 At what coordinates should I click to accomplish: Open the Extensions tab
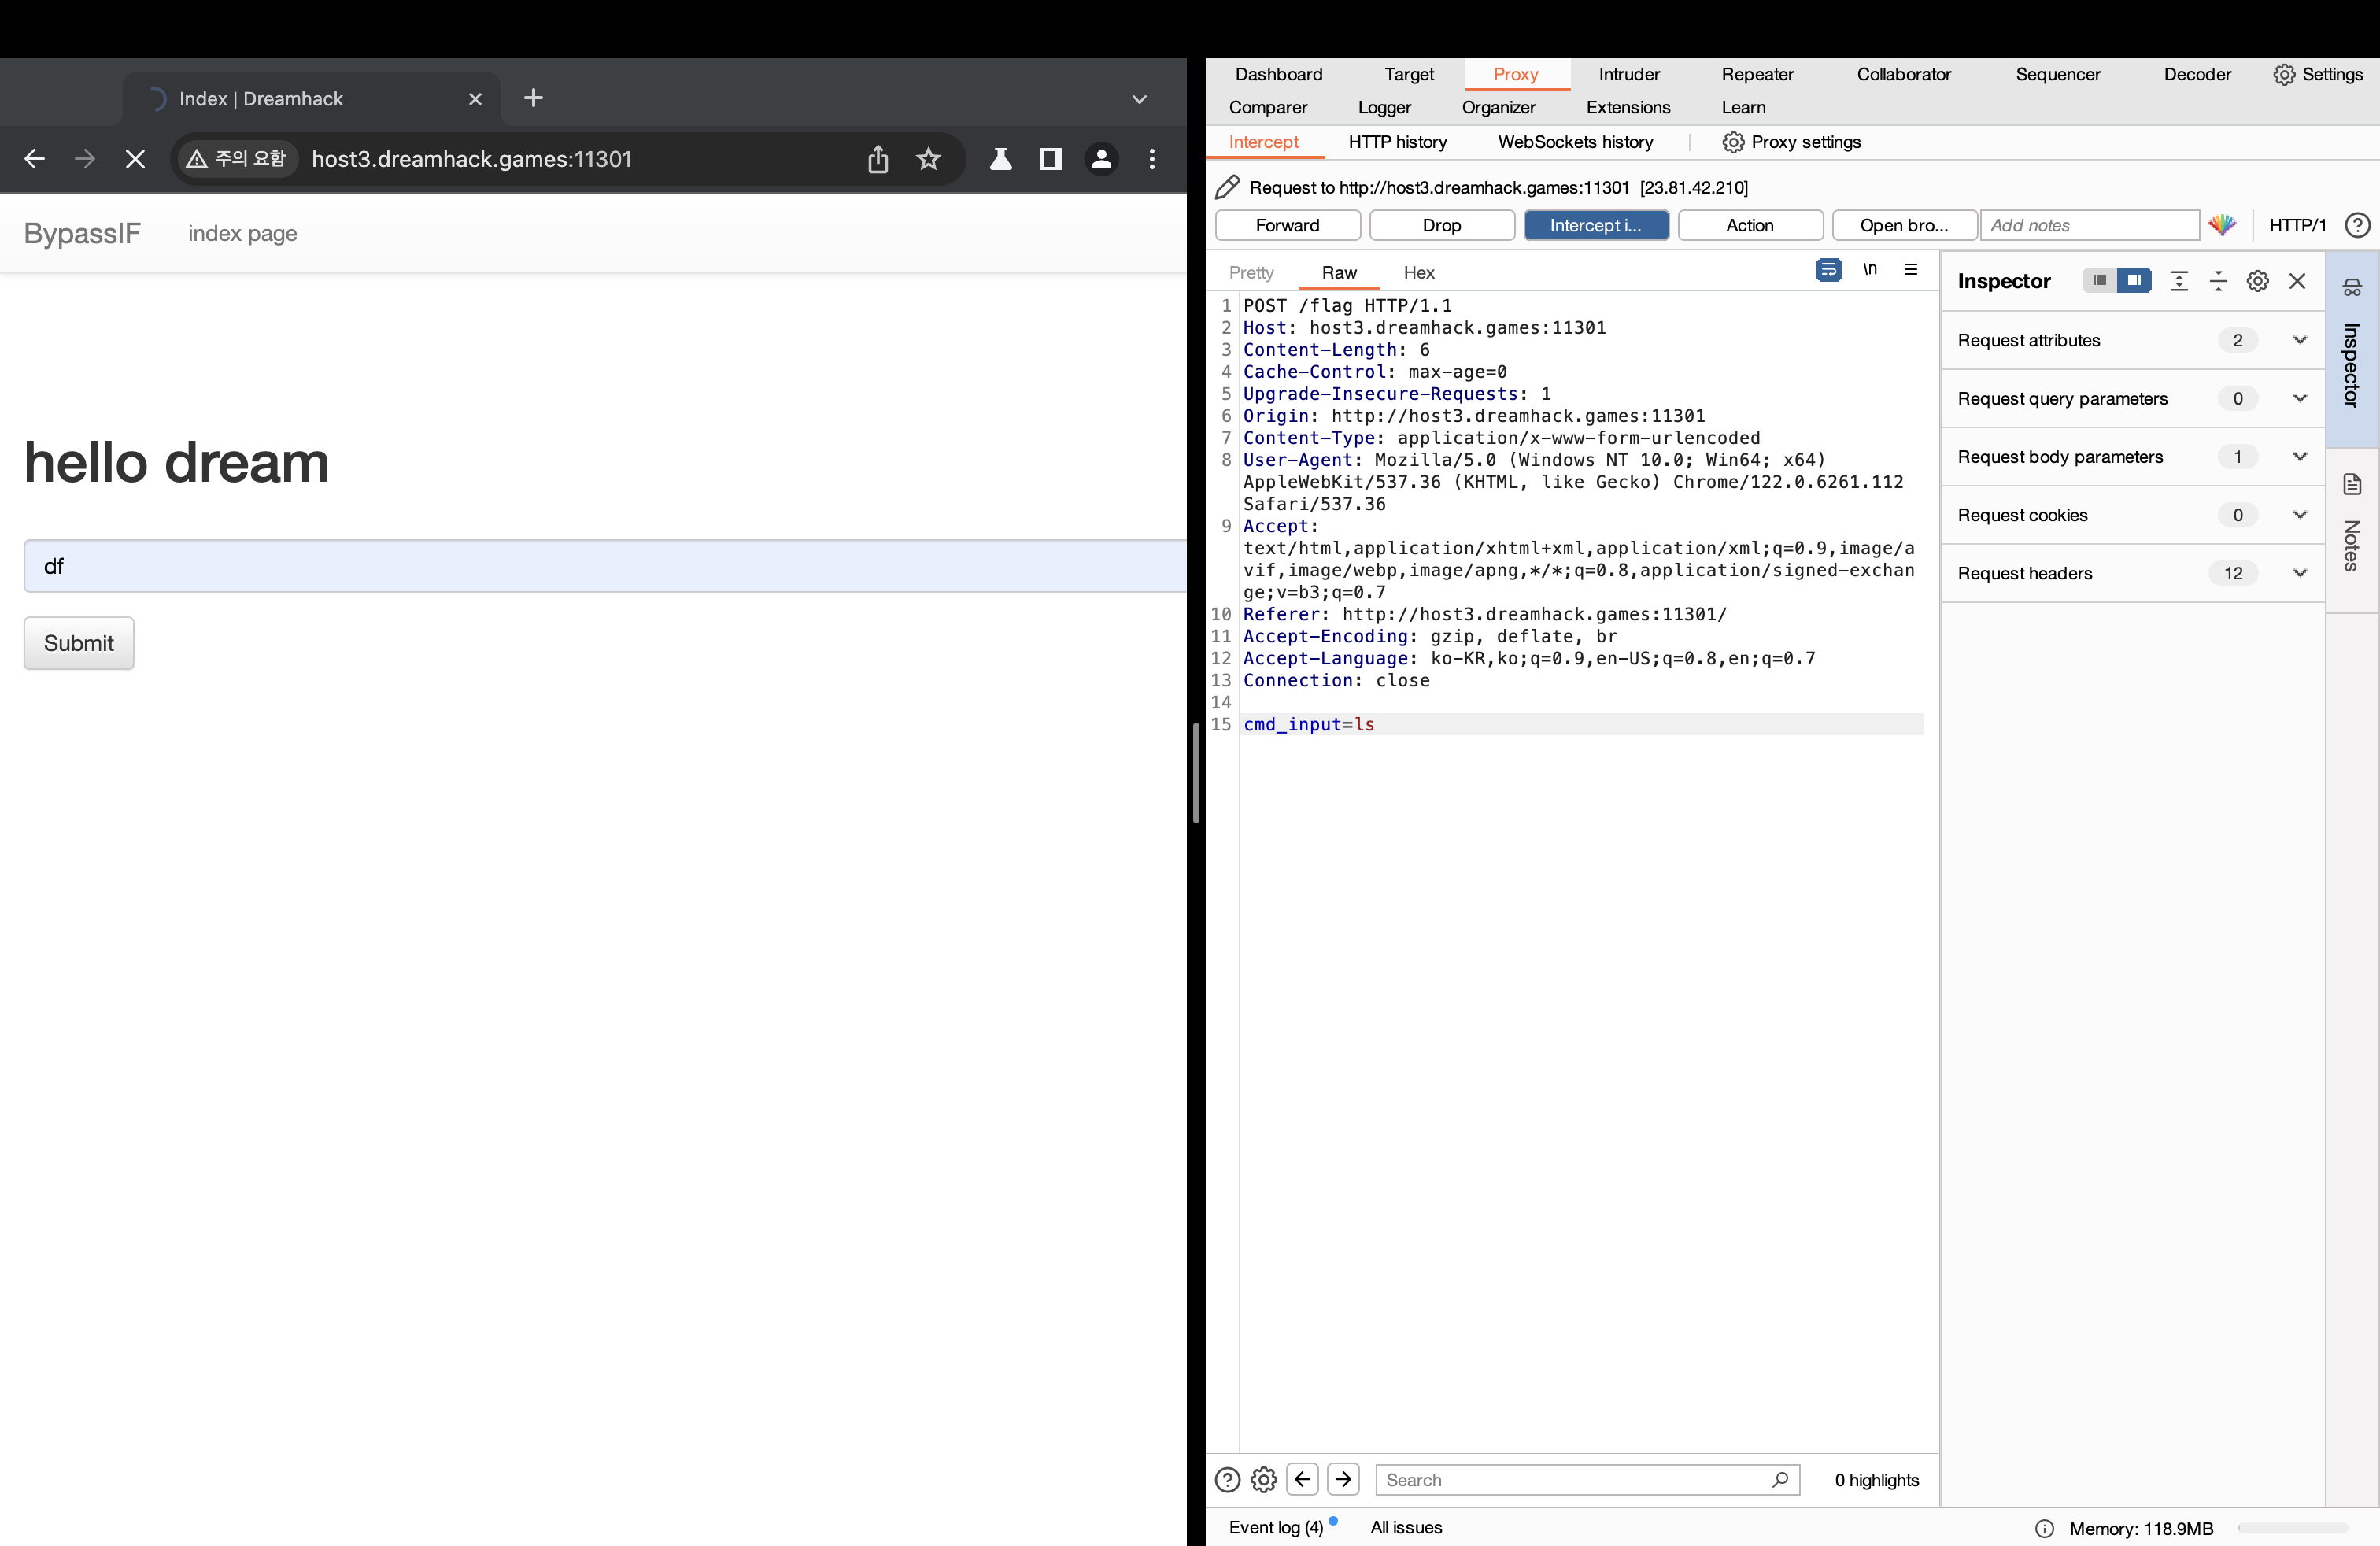[x=1628, y=107]
